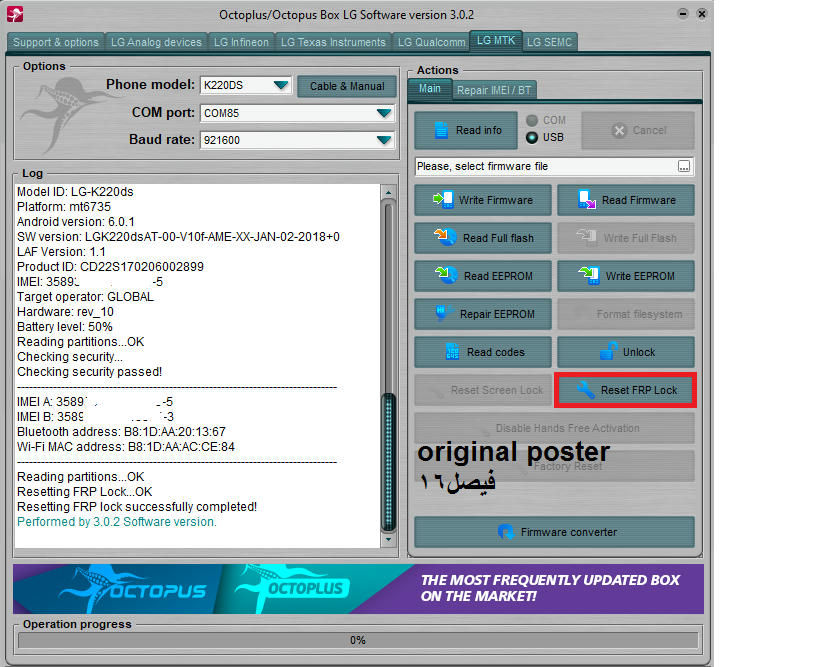816x667 pixels.
Task: Select the COM connection radio button
Action: click(532, 121)
